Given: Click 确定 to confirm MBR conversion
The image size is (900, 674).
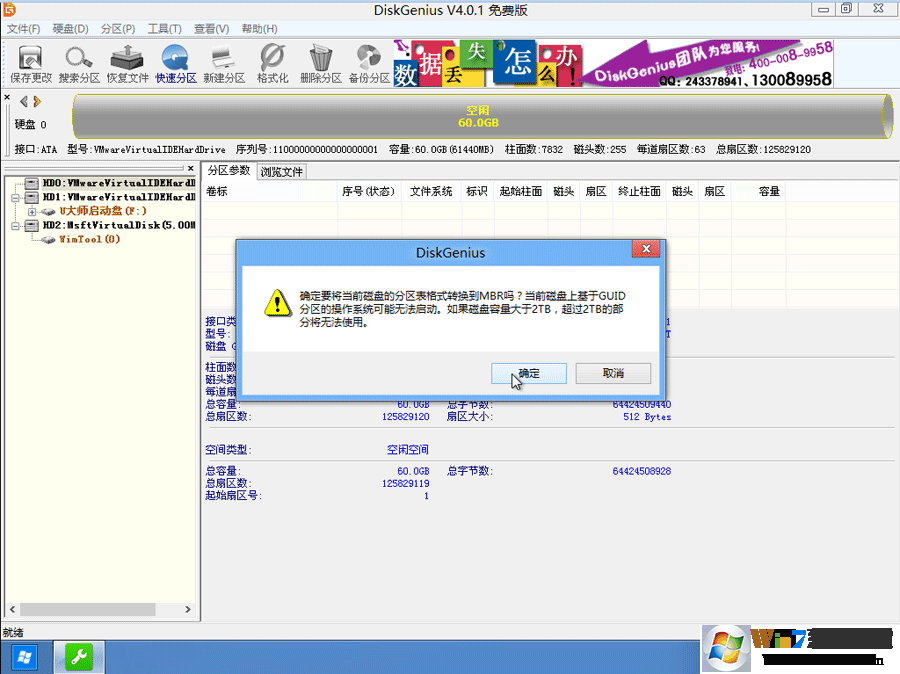Looking at the screenshot, I should [x=528, y=372].
